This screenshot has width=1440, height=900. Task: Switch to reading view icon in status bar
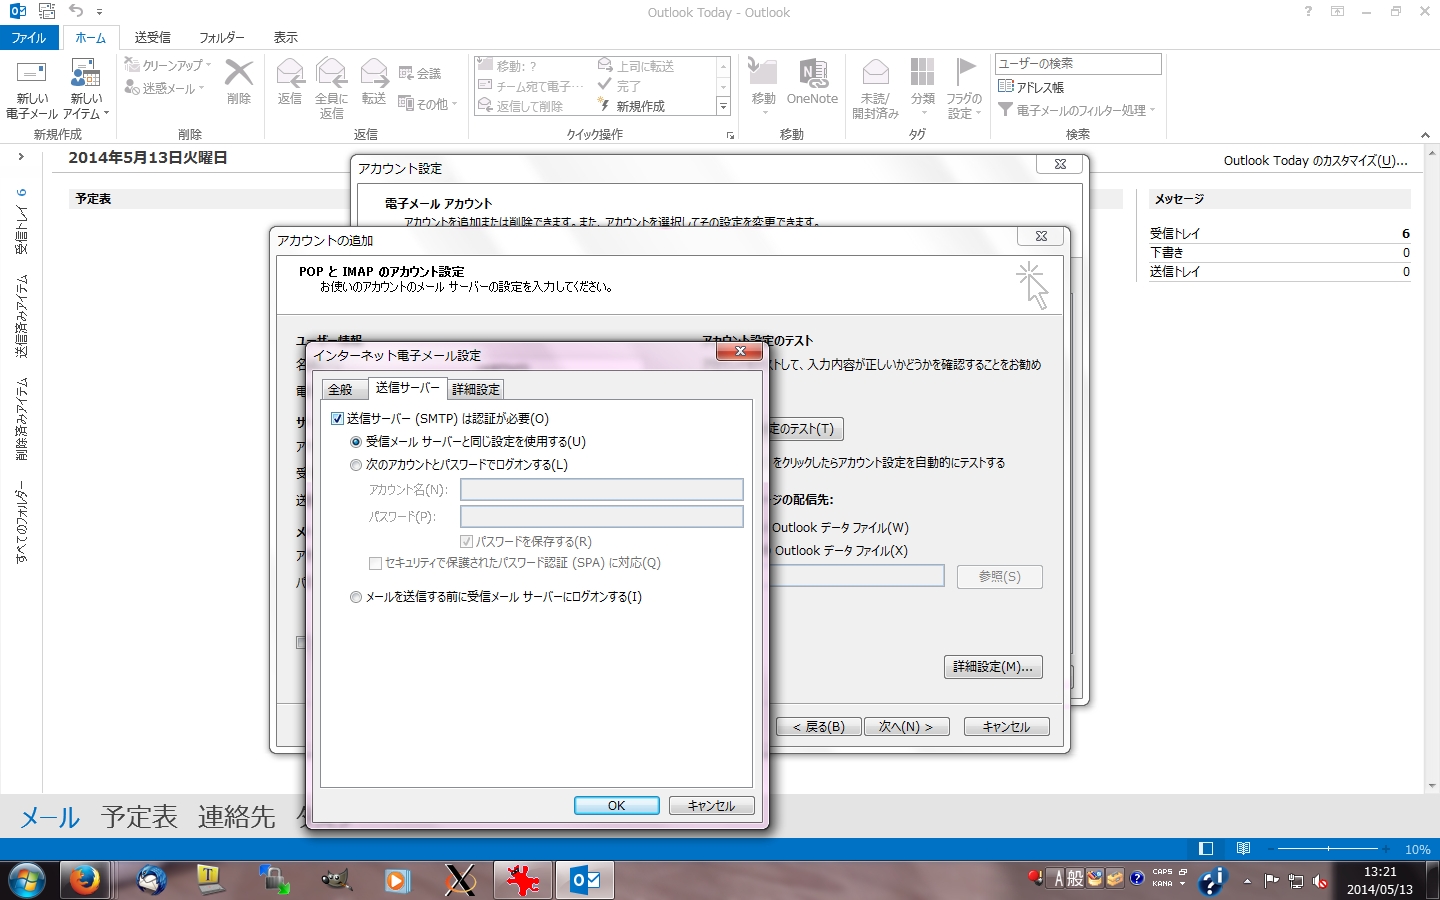[1243, 849]
